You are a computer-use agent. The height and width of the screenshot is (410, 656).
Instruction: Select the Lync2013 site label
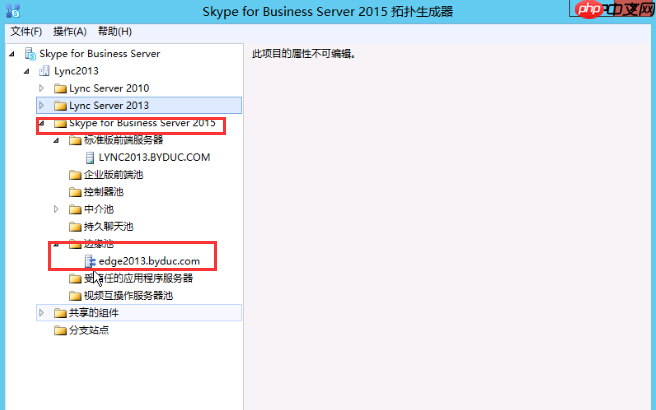pyautogui.click(x=76, y=71)
